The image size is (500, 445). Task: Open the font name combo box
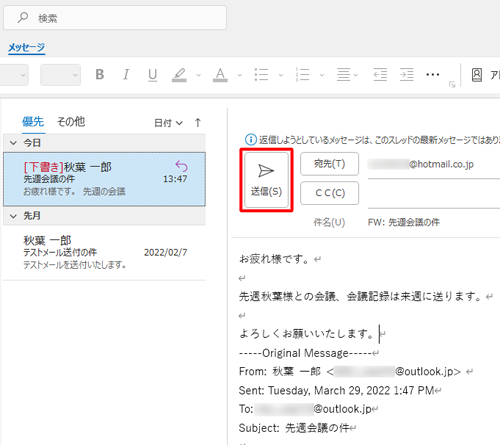coord(14,75)
